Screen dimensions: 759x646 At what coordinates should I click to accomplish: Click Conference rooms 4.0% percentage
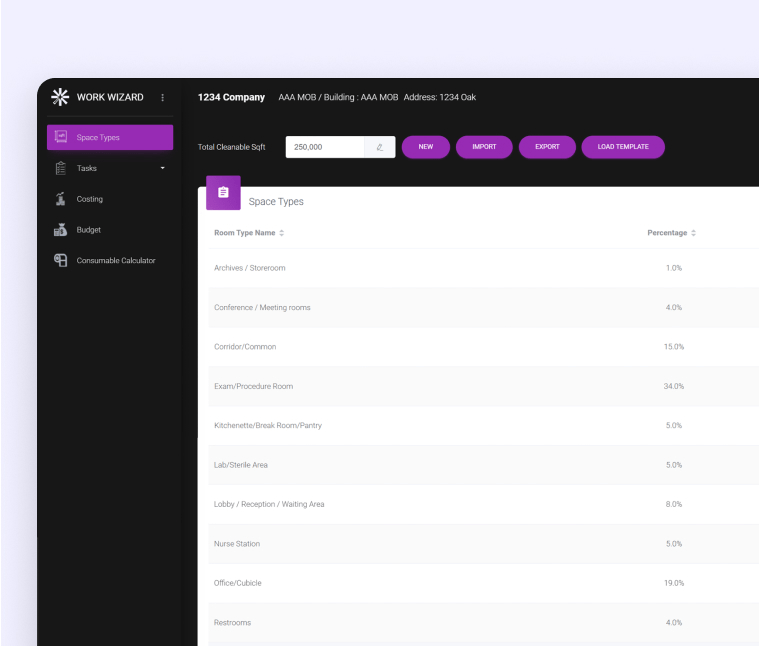point(674,307)
